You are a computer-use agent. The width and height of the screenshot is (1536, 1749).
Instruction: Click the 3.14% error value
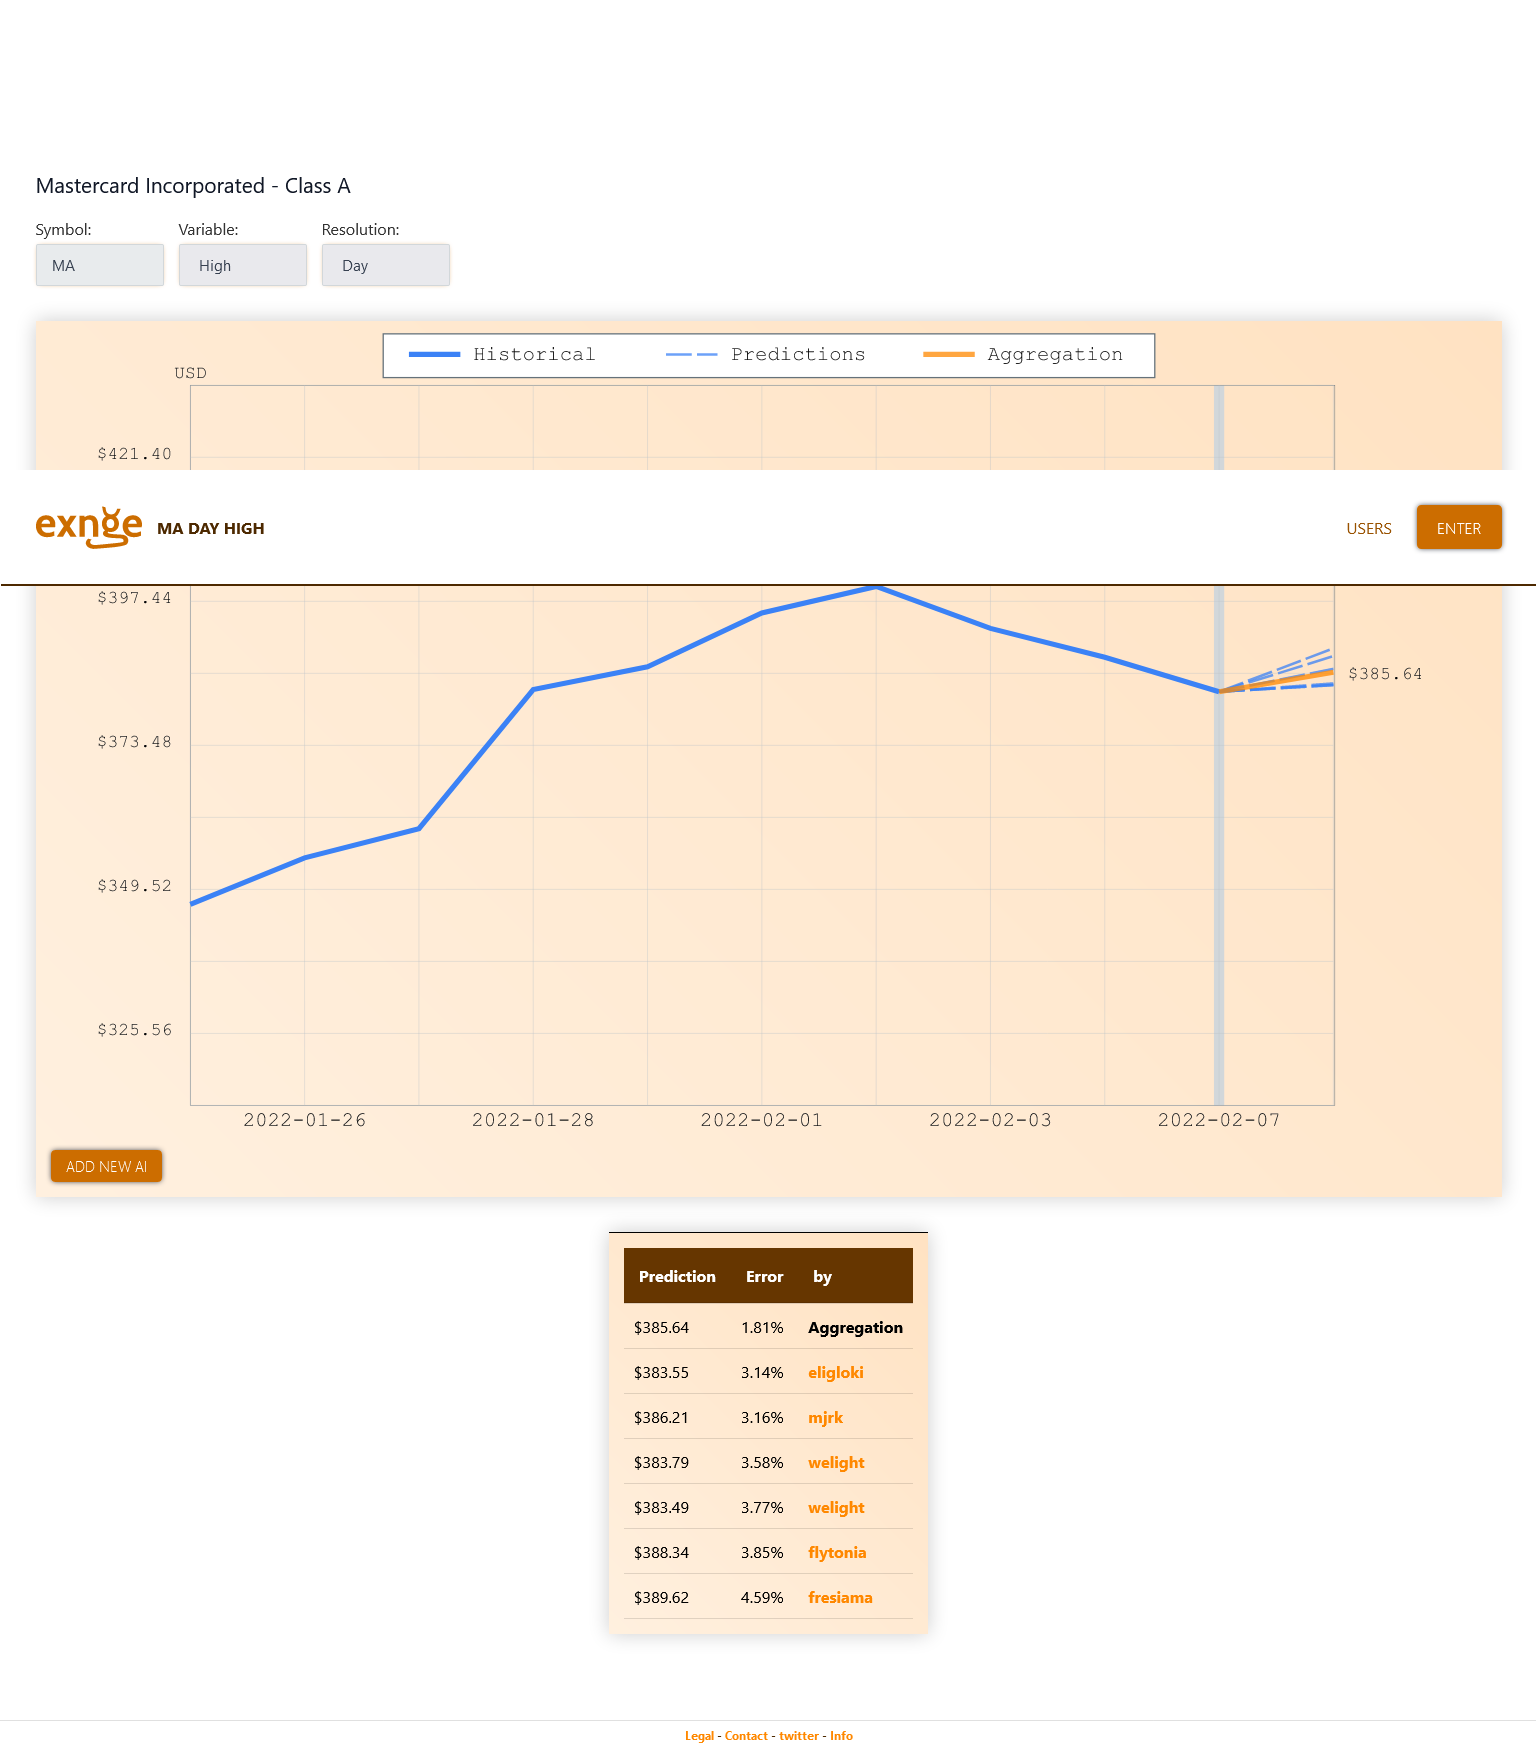[762, 1372]
